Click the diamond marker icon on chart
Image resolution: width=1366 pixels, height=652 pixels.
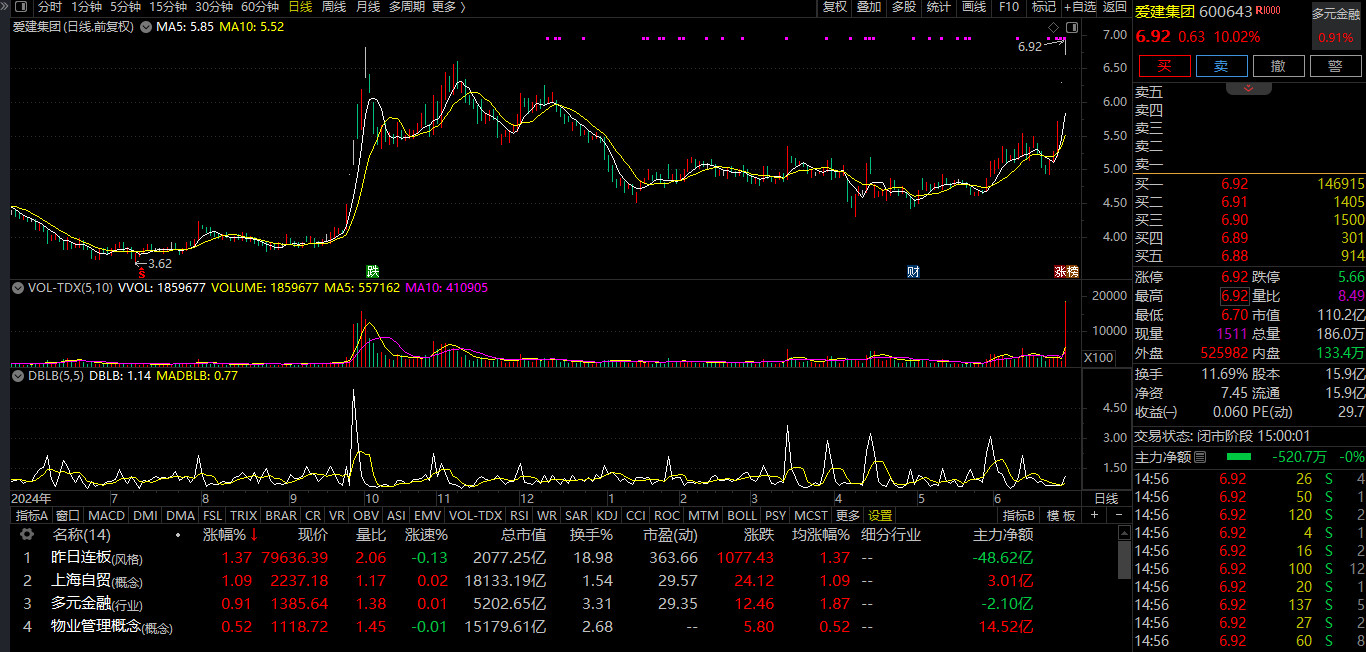1053,26
